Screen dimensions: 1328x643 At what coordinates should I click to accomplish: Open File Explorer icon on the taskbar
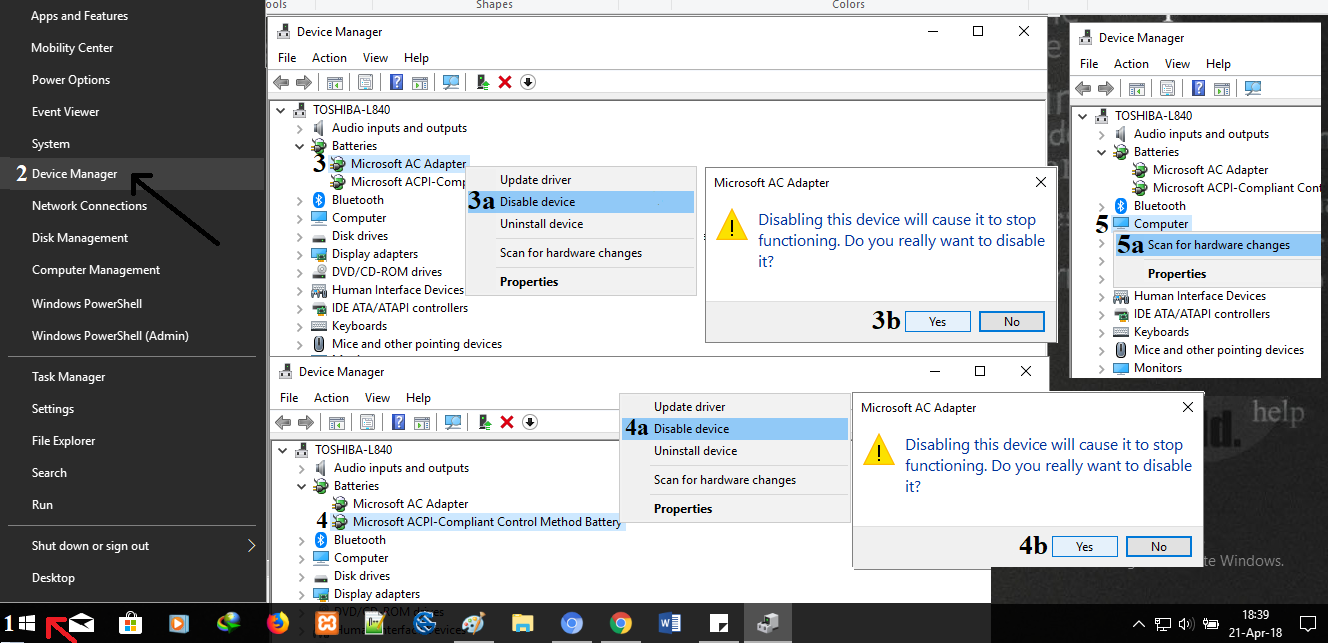click(x=522, y=624)
